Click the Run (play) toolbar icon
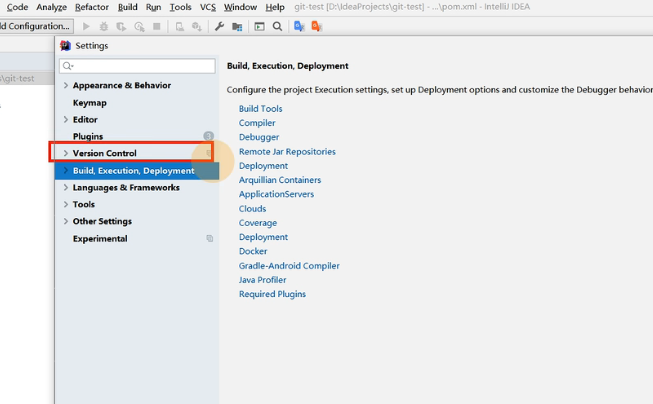This screenshot has width=653, height=404. click(x=86, y=27)
